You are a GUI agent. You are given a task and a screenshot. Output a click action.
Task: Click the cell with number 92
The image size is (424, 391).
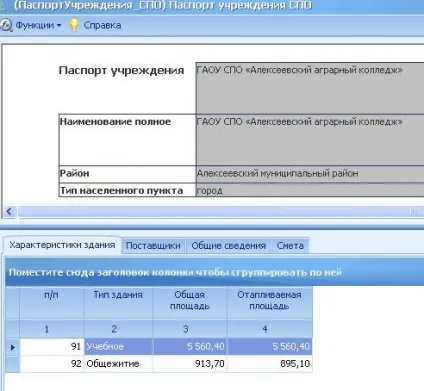coord(52,364)
